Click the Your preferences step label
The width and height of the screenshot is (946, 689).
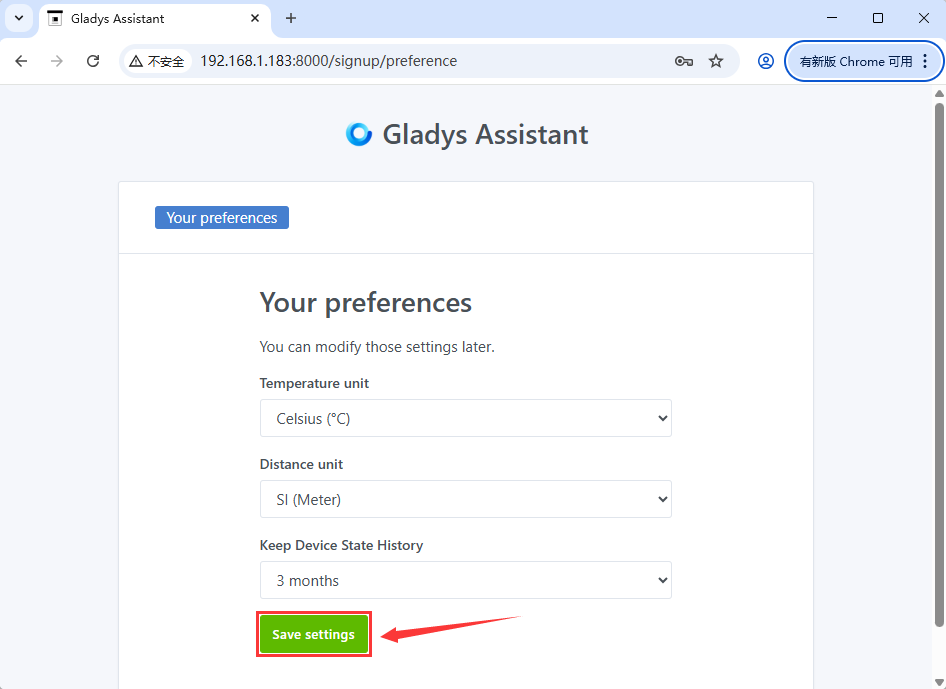222,218
